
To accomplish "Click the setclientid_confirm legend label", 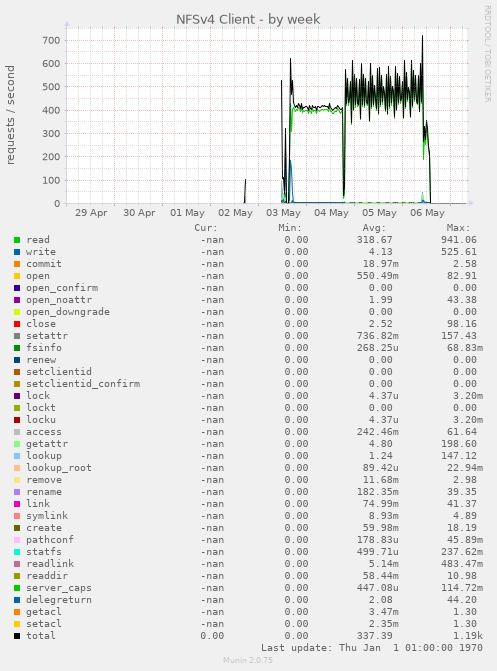I will point(83,384).
